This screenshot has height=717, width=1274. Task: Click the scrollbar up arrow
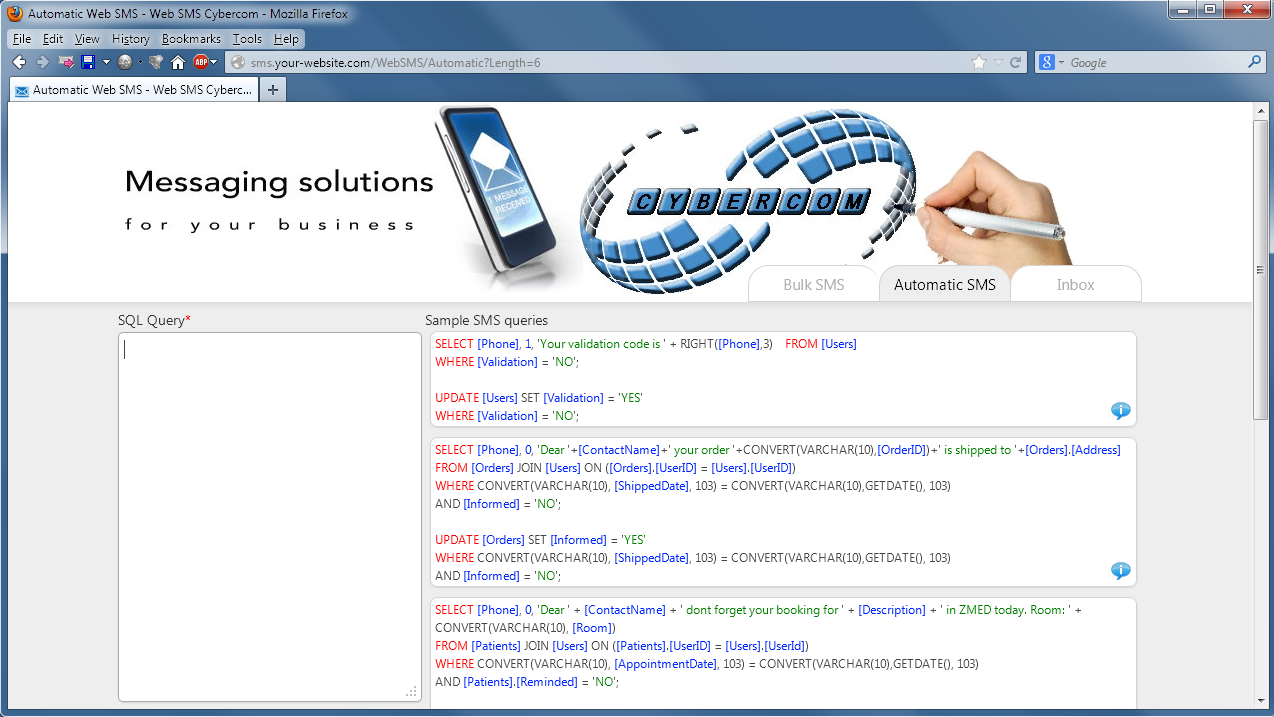[1260, 110]
